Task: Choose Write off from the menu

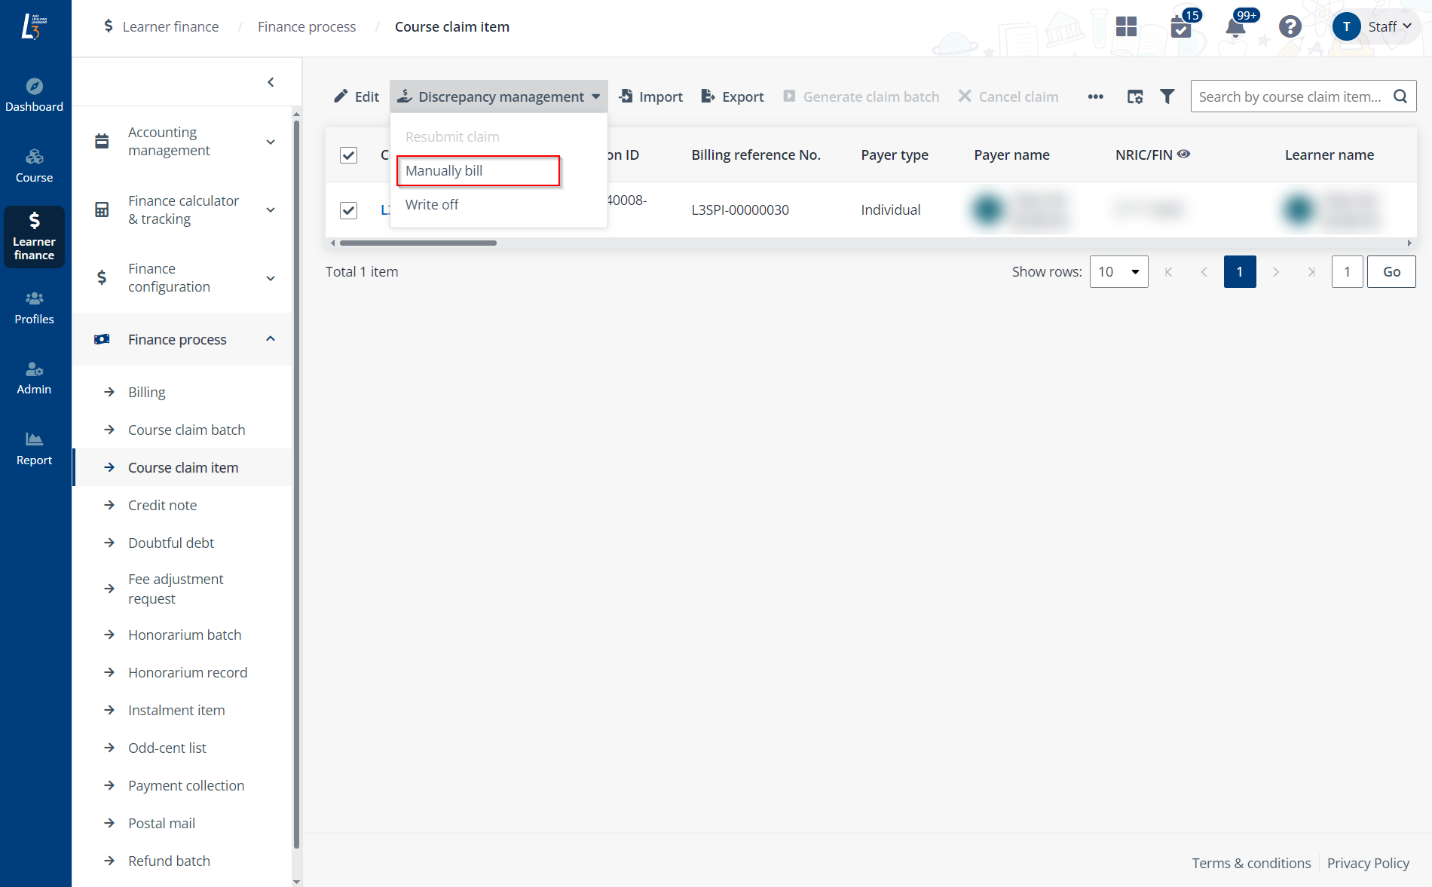Action: 432,205
